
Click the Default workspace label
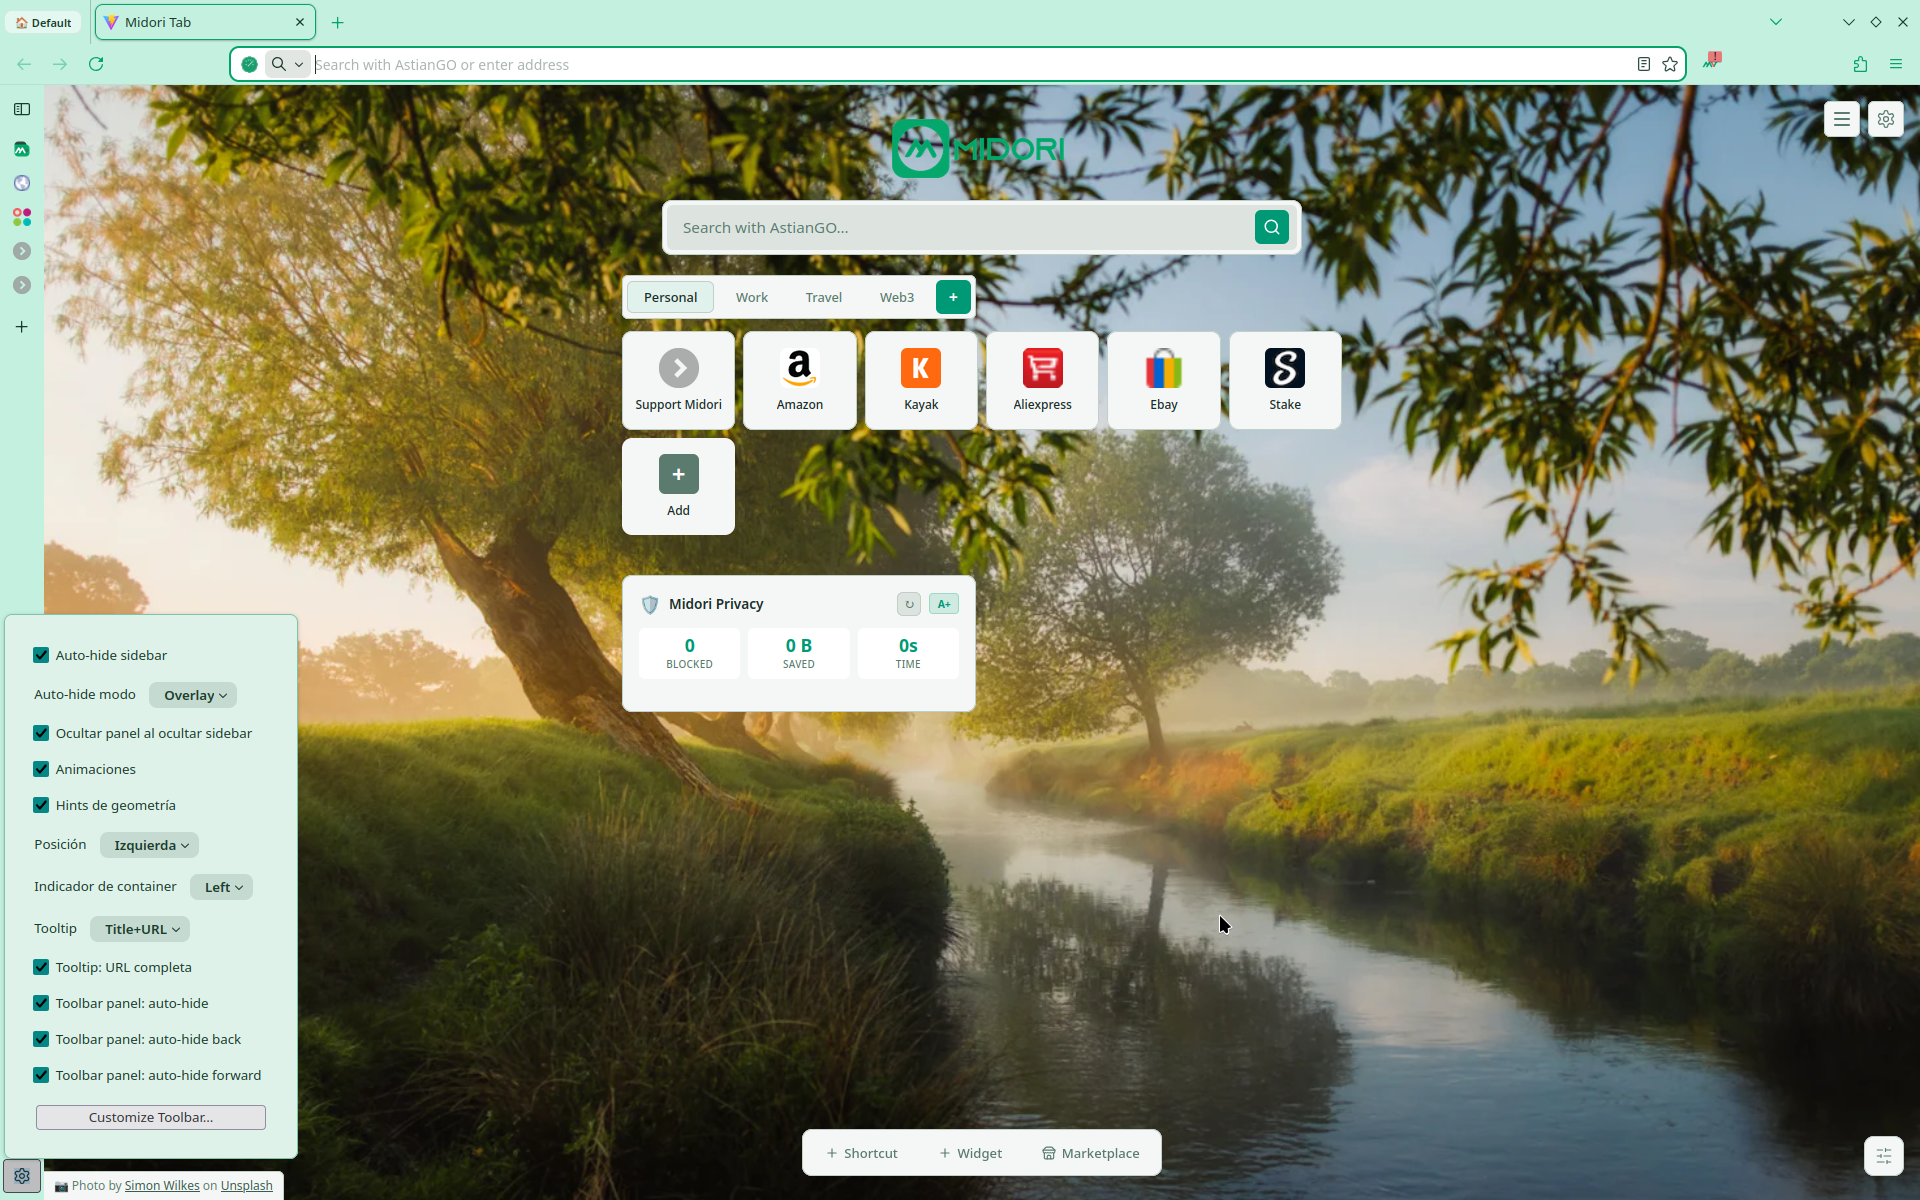(43, 22)
